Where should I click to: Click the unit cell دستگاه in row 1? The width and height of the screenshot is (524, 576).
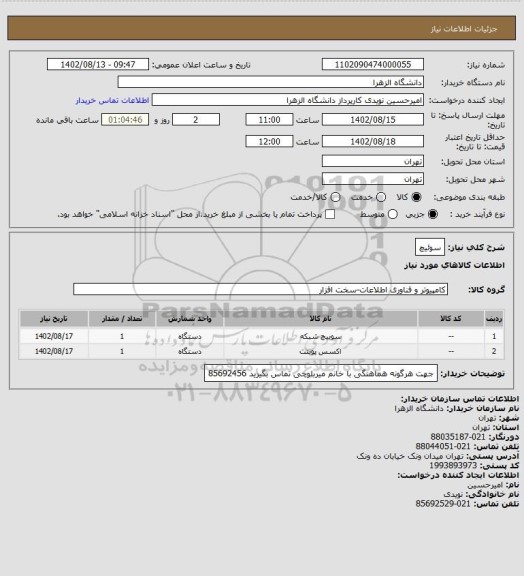click(190, 336)
